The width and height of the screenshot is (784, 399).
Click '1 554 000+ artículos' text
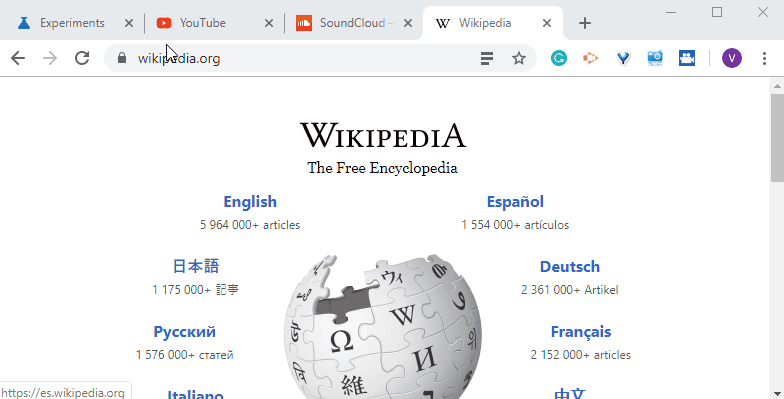515,225
